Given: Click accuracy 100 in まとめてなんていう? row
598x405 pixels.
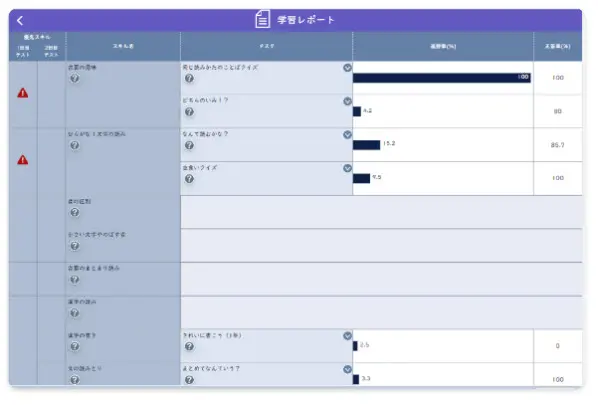Looking at the screenshot, I should click(558, 379).
